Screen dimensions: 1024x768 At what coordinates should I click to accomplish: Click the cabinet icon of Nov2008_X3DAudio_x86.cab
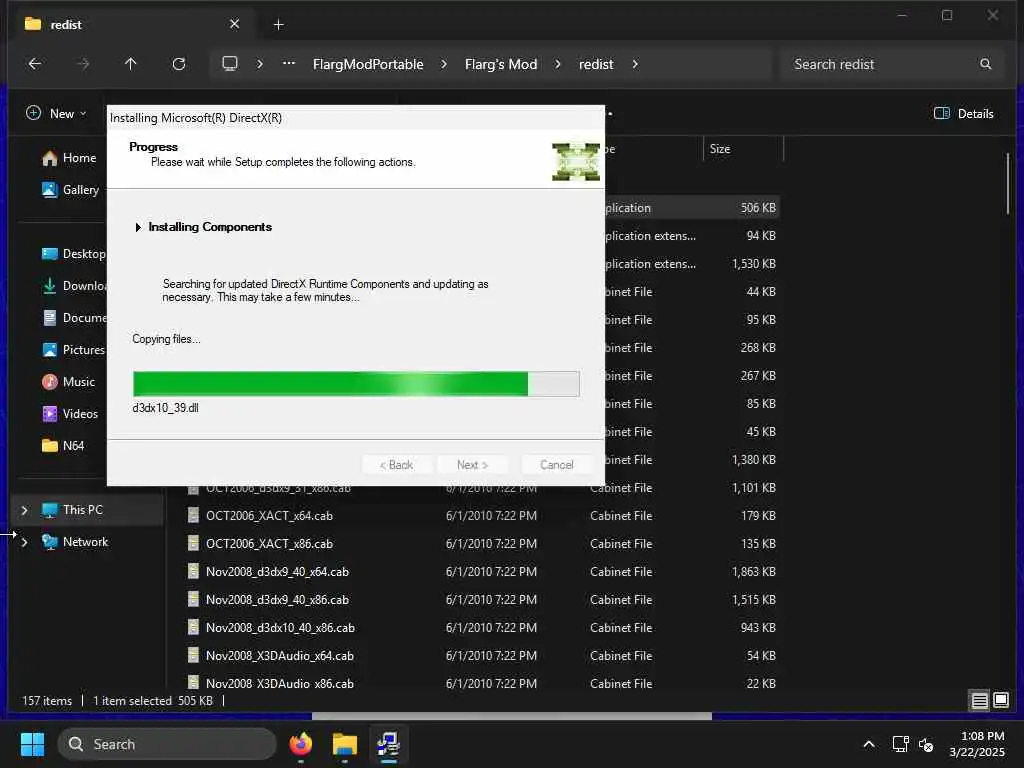click(x=193, y=683)
